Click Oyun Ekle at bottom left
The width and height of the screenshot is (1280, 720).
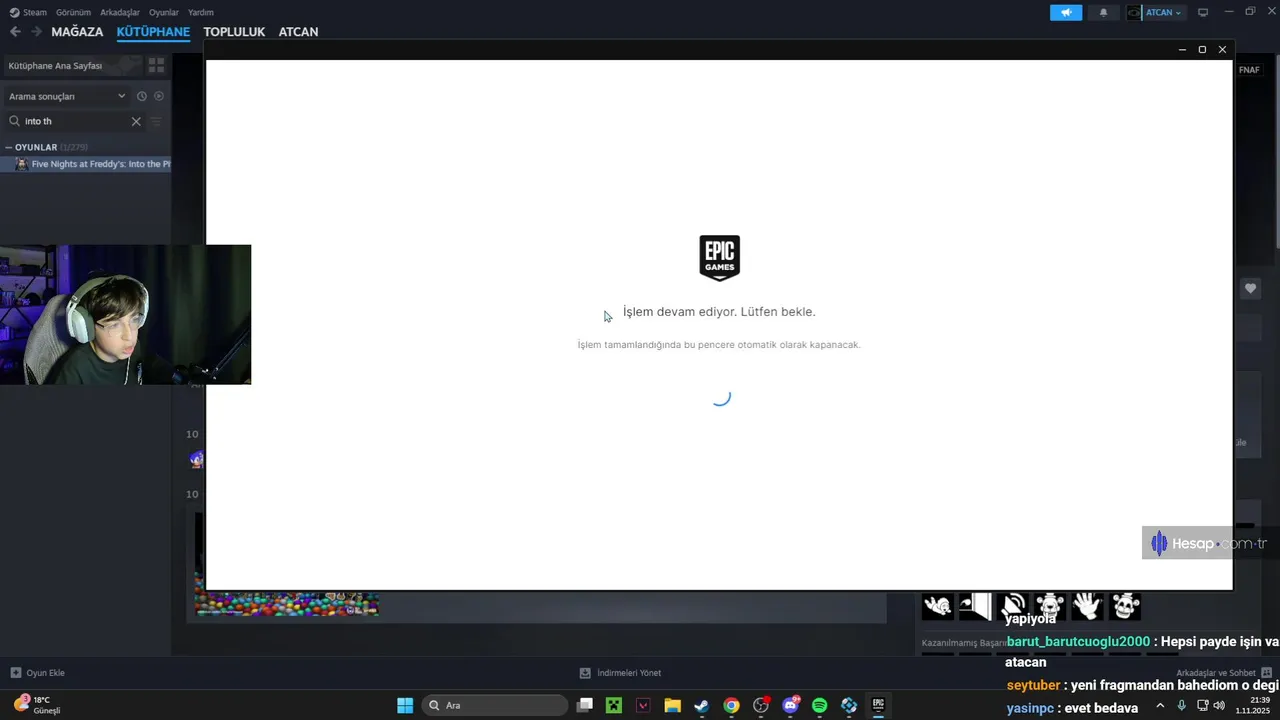38,673
